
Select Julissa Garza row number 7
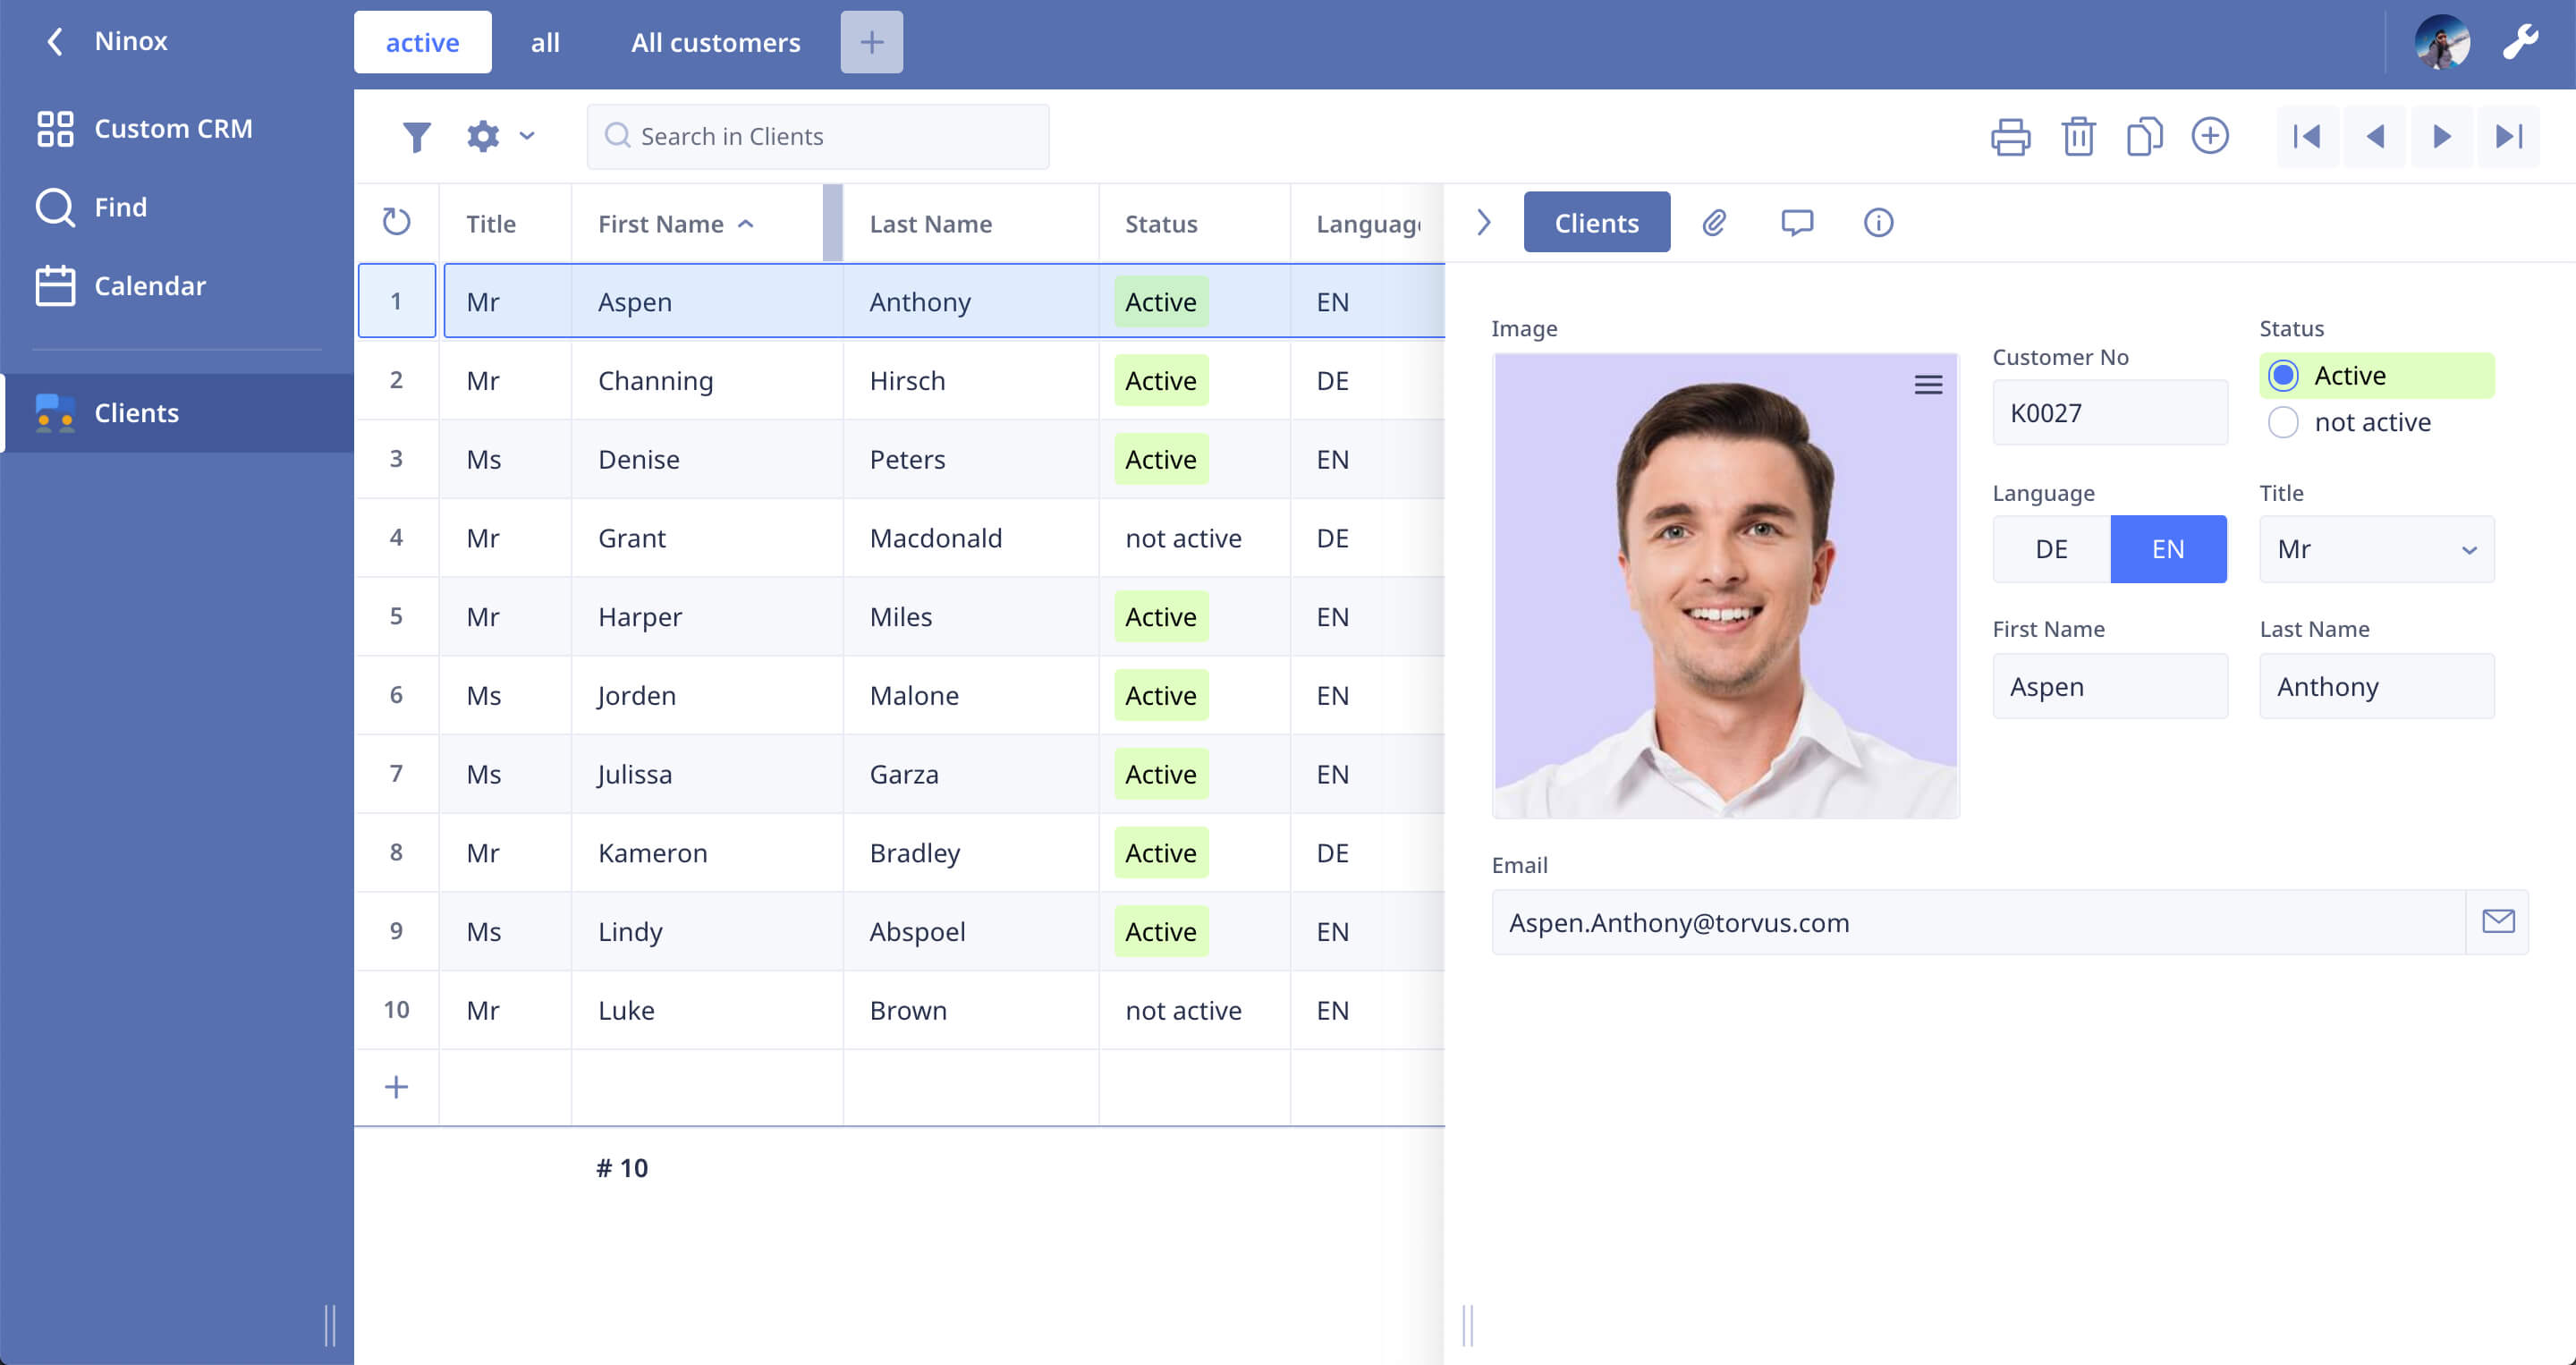[x=396, y=773]
